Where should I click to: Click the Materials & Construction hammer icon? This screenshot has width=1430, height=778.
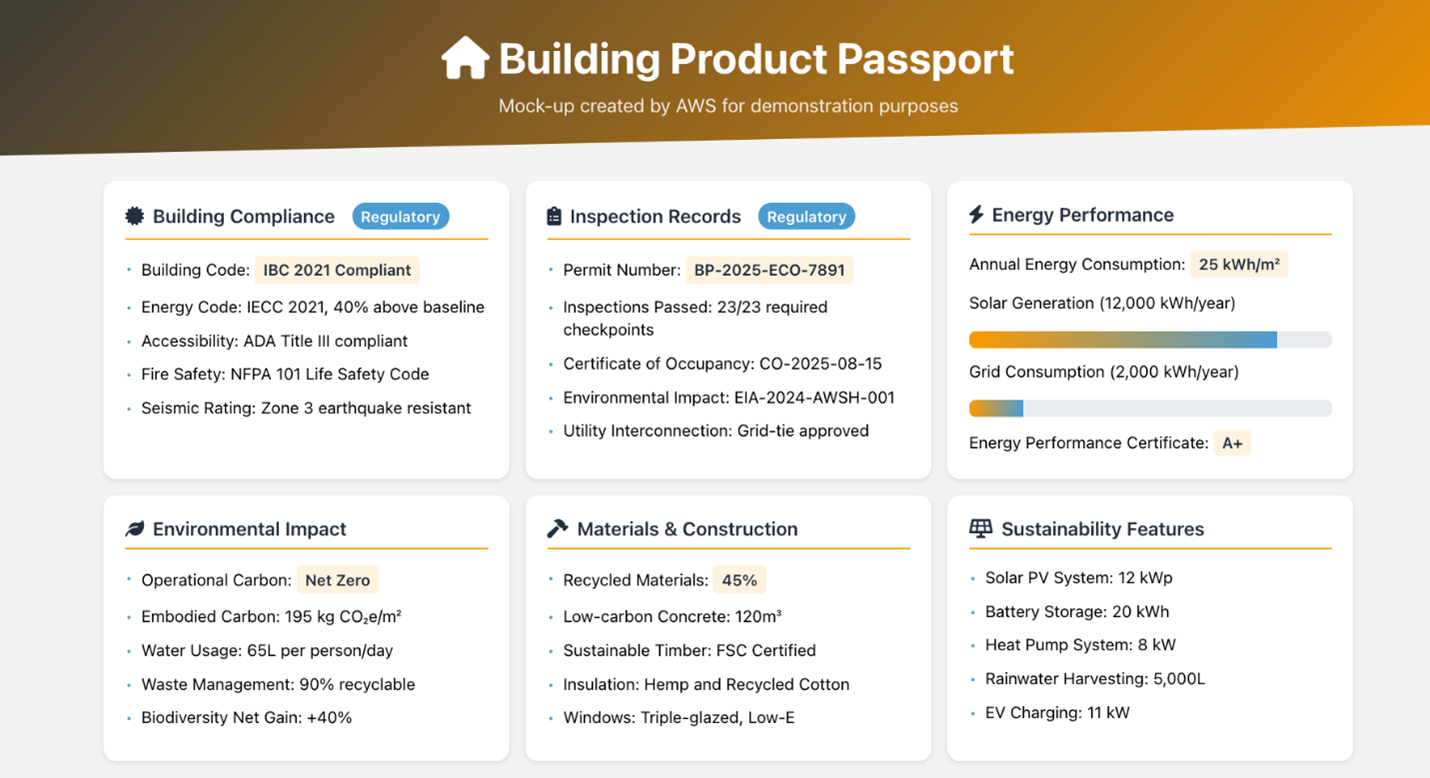click(x=557, y=529)
